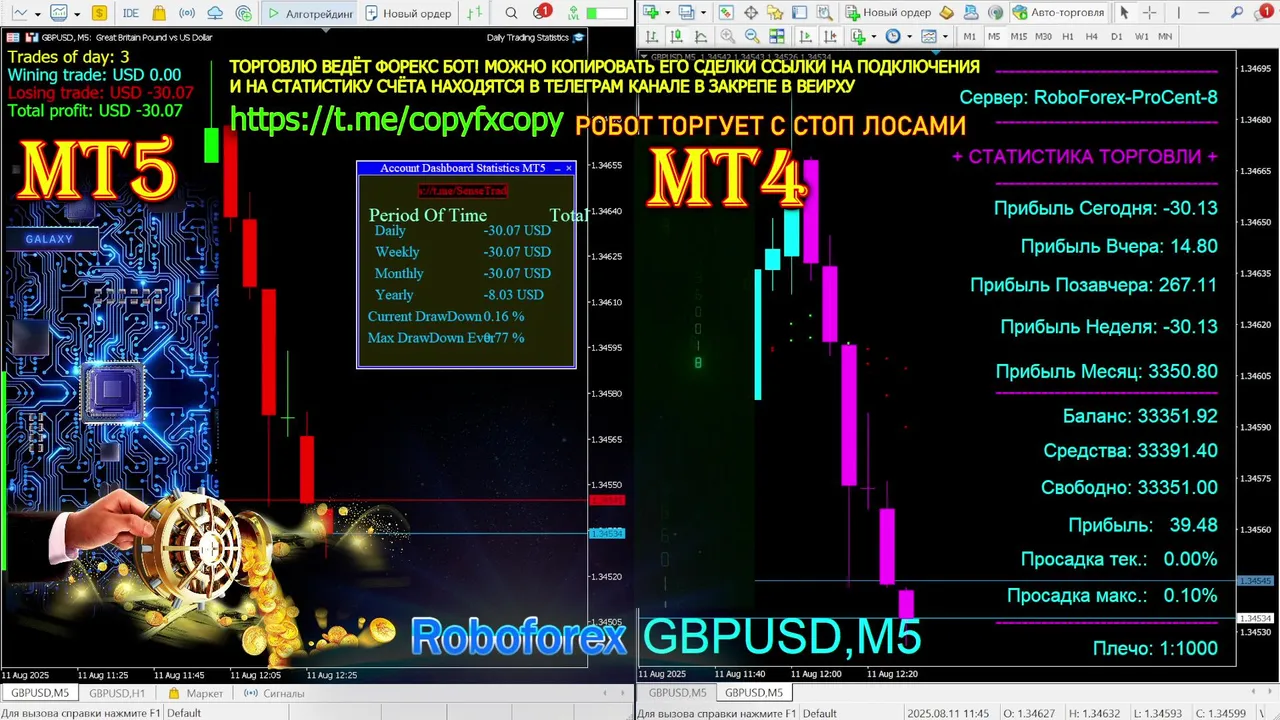This screenshot has height=720, width=1280.
Task: Switch to GBPUSD,H1 tab in MT5
Action: click(x=117, y=693)
